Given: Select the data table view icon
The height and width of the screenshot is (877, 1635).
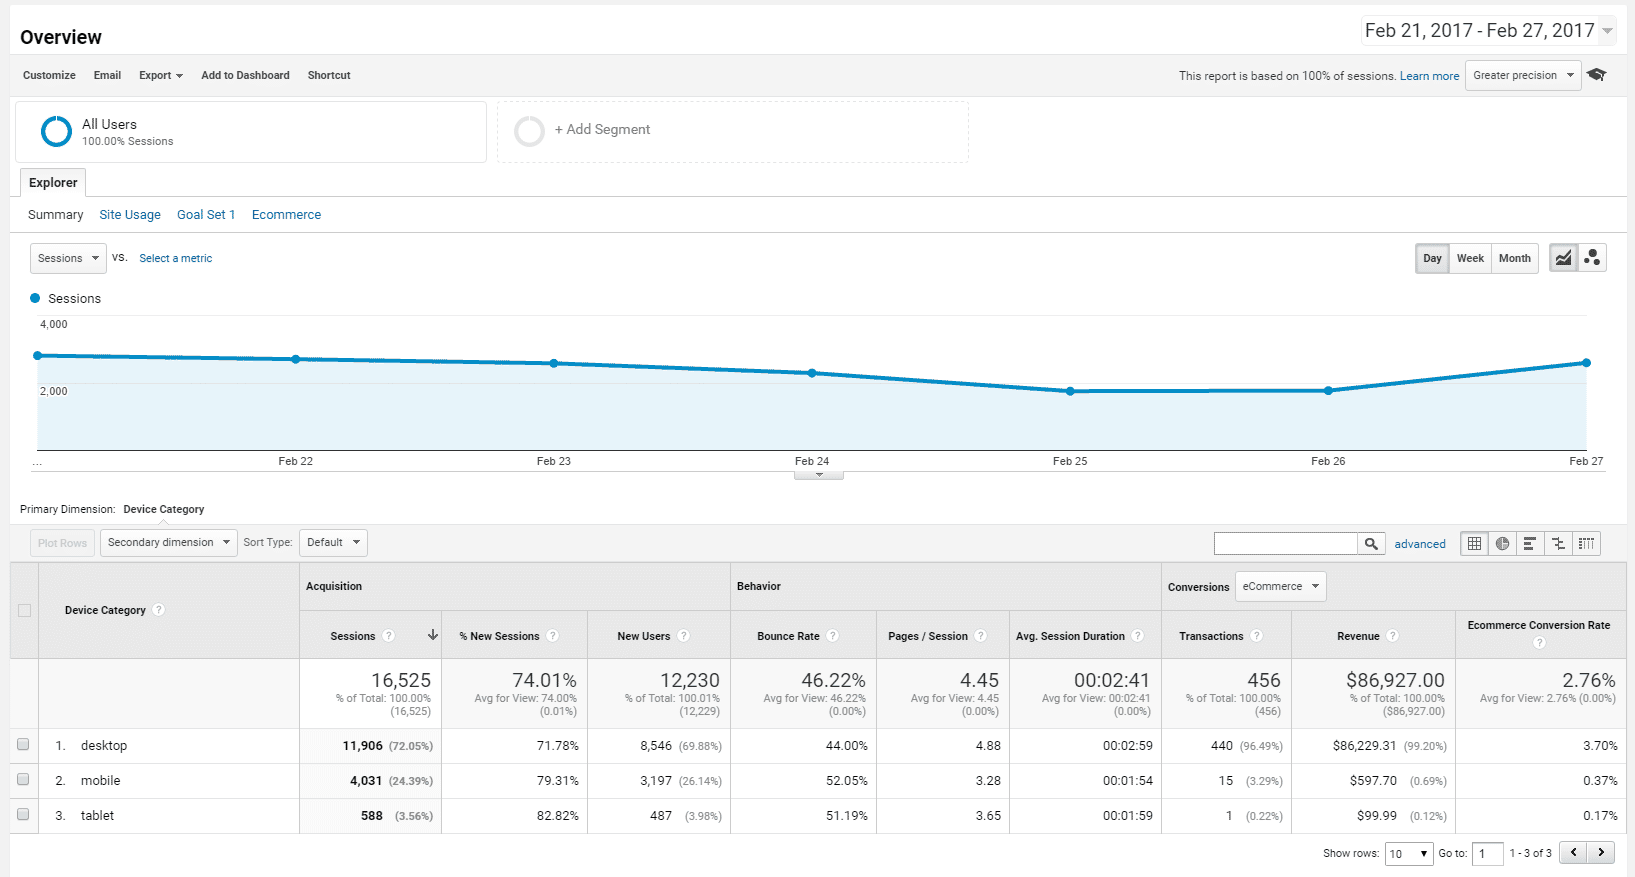Looking at the screenshot, I should 1474,543.
